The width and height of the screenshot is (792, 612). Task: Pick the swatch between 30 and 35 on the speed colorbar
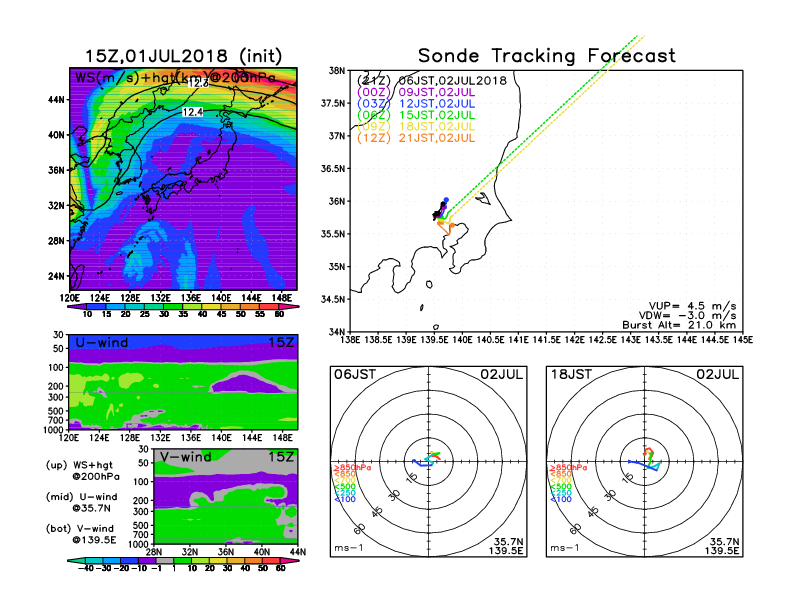tap(173, 307)
